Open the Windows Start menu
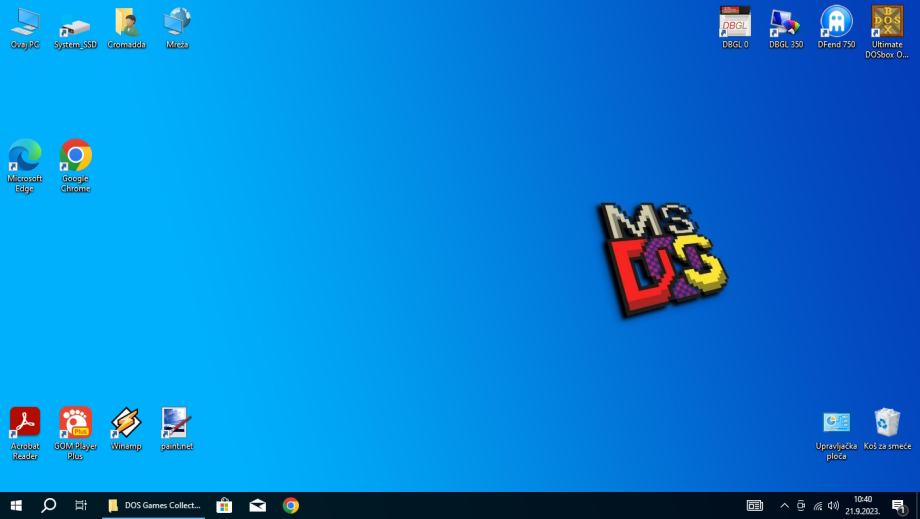920x519 pixels. tap(16, 506)
